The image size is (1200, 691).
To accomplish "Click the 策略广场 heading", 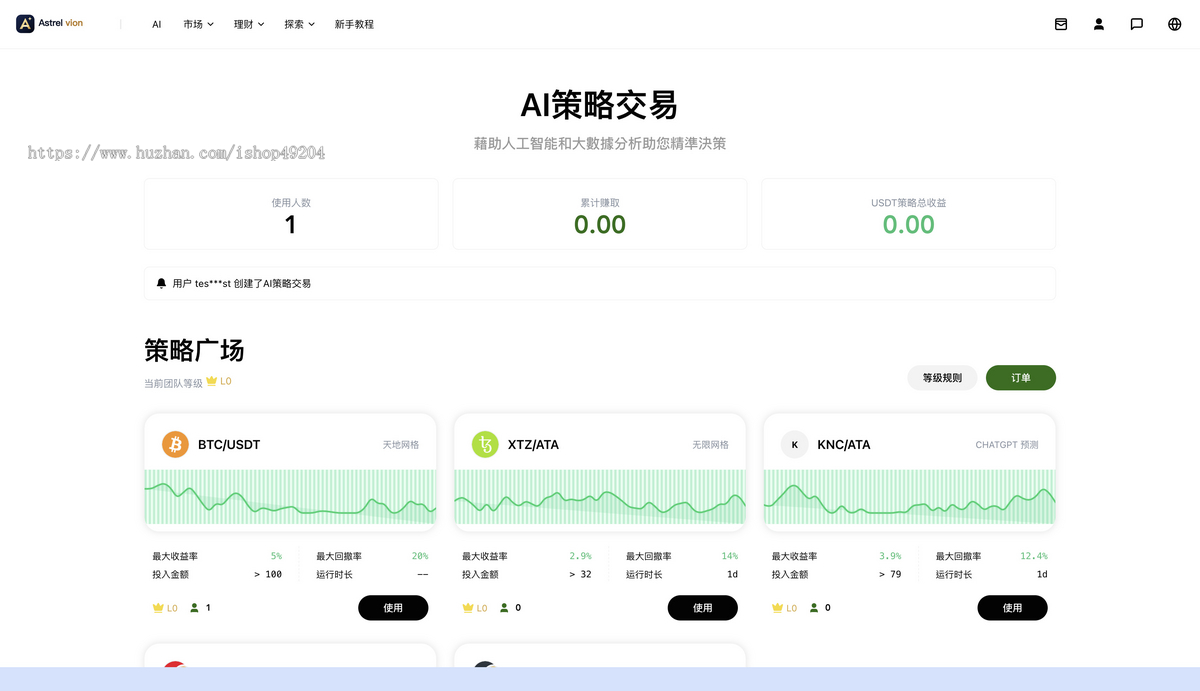I will (194, 350).
